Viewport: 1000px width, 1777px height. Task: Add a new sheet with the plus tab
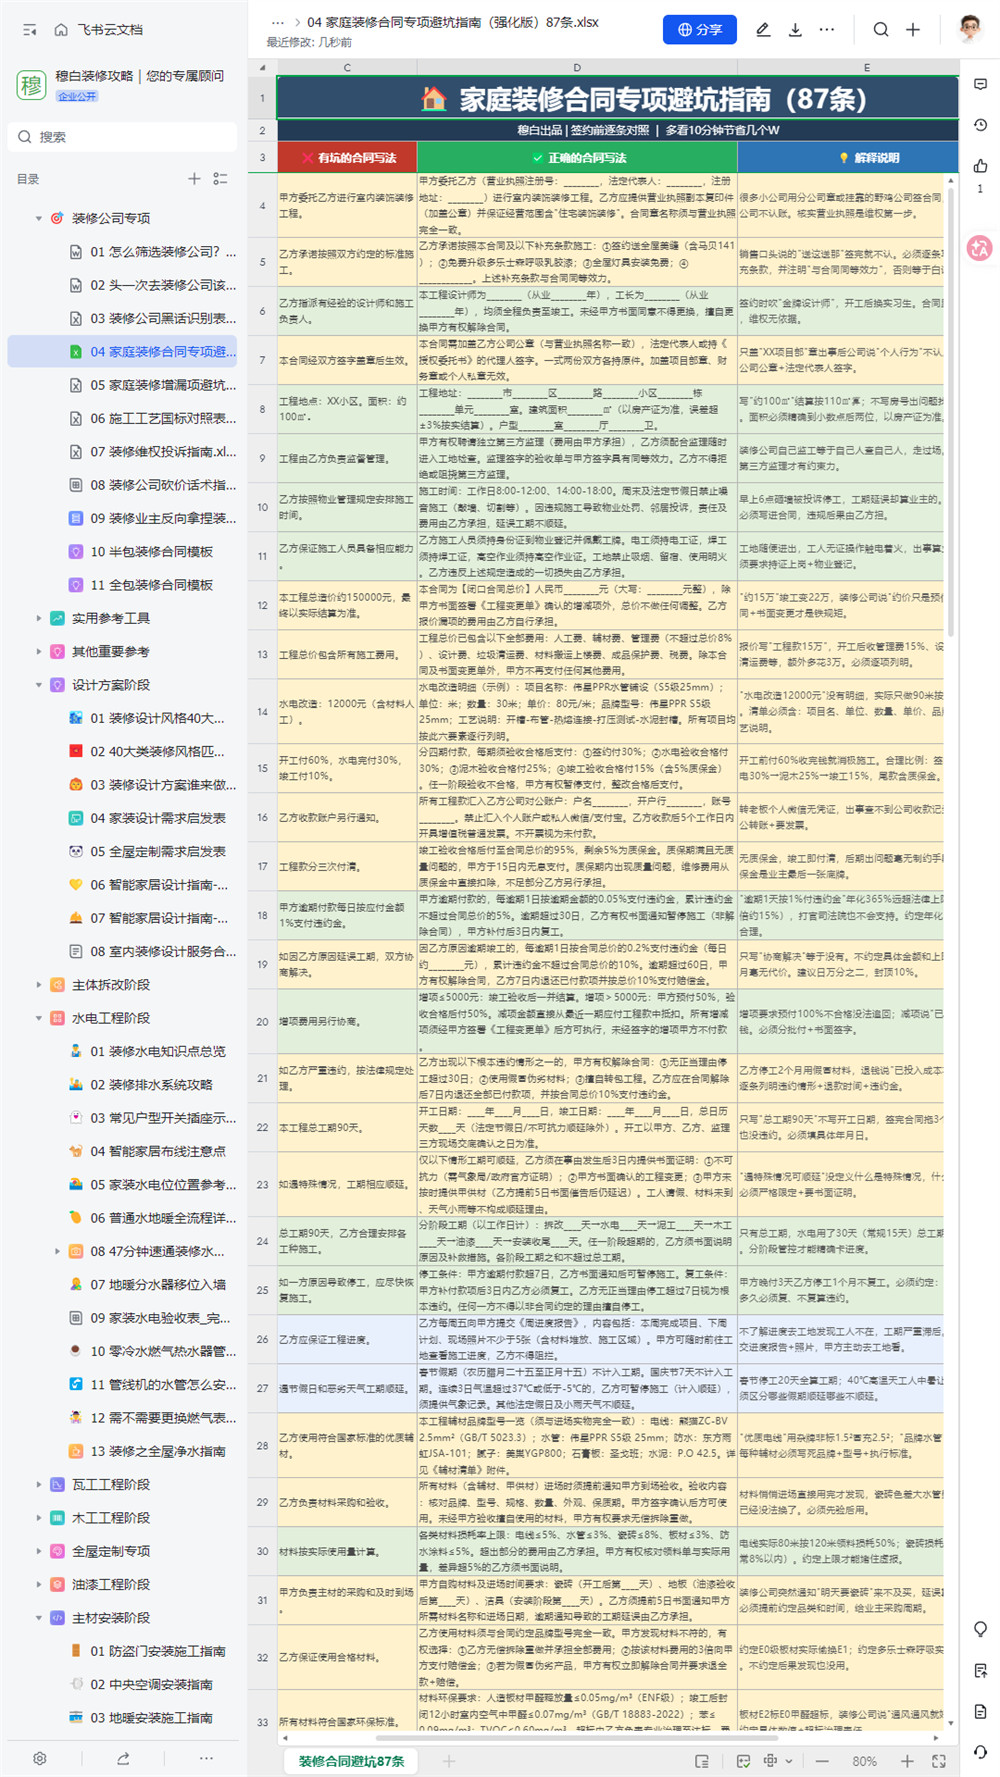449,1761
